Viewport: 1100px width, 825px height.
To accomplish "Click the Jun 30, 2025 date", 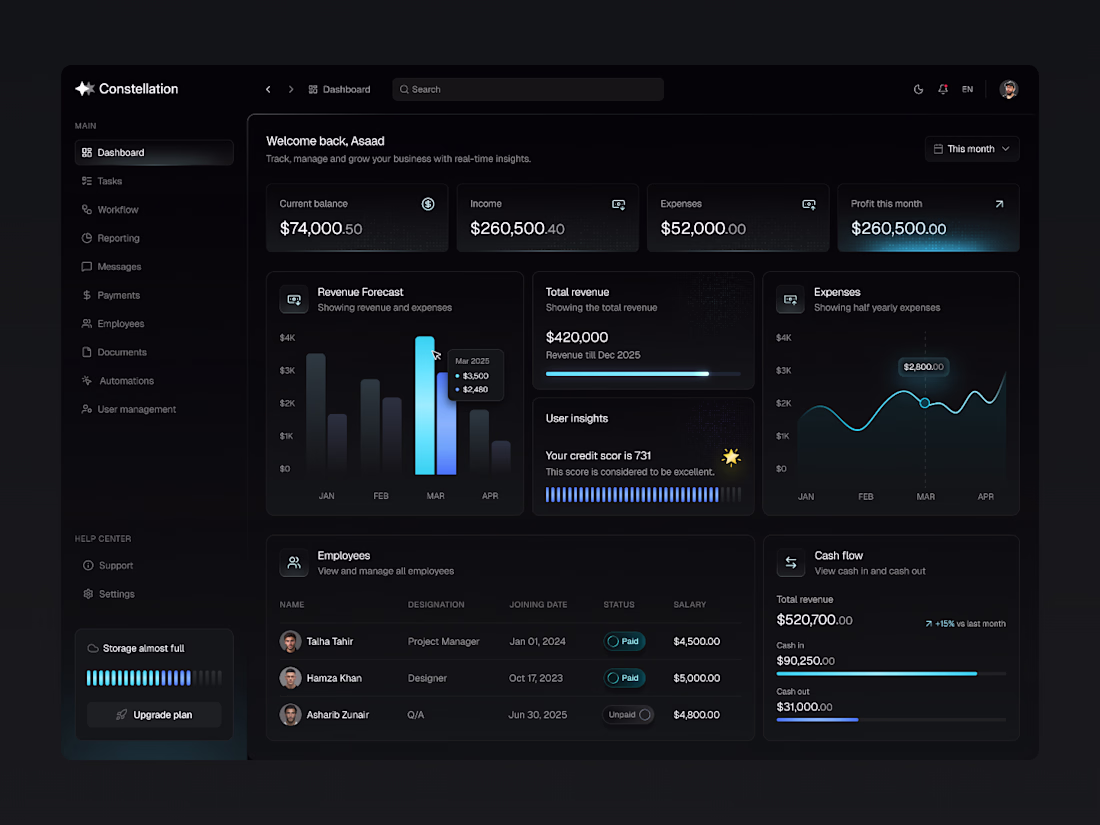I will tap(537, 714).
